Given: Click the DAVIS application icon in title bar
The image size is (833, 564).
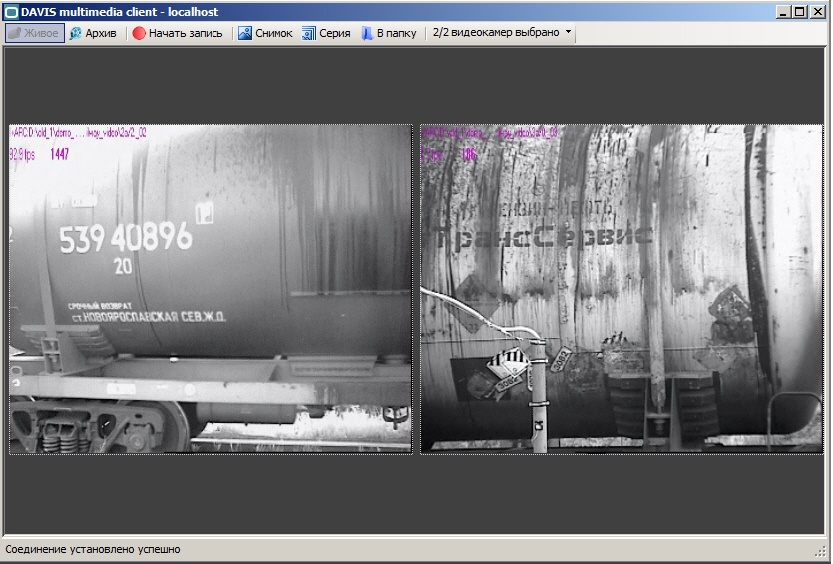Looking at the screenshot, I should pyautogui.click(x=11, y=12).
